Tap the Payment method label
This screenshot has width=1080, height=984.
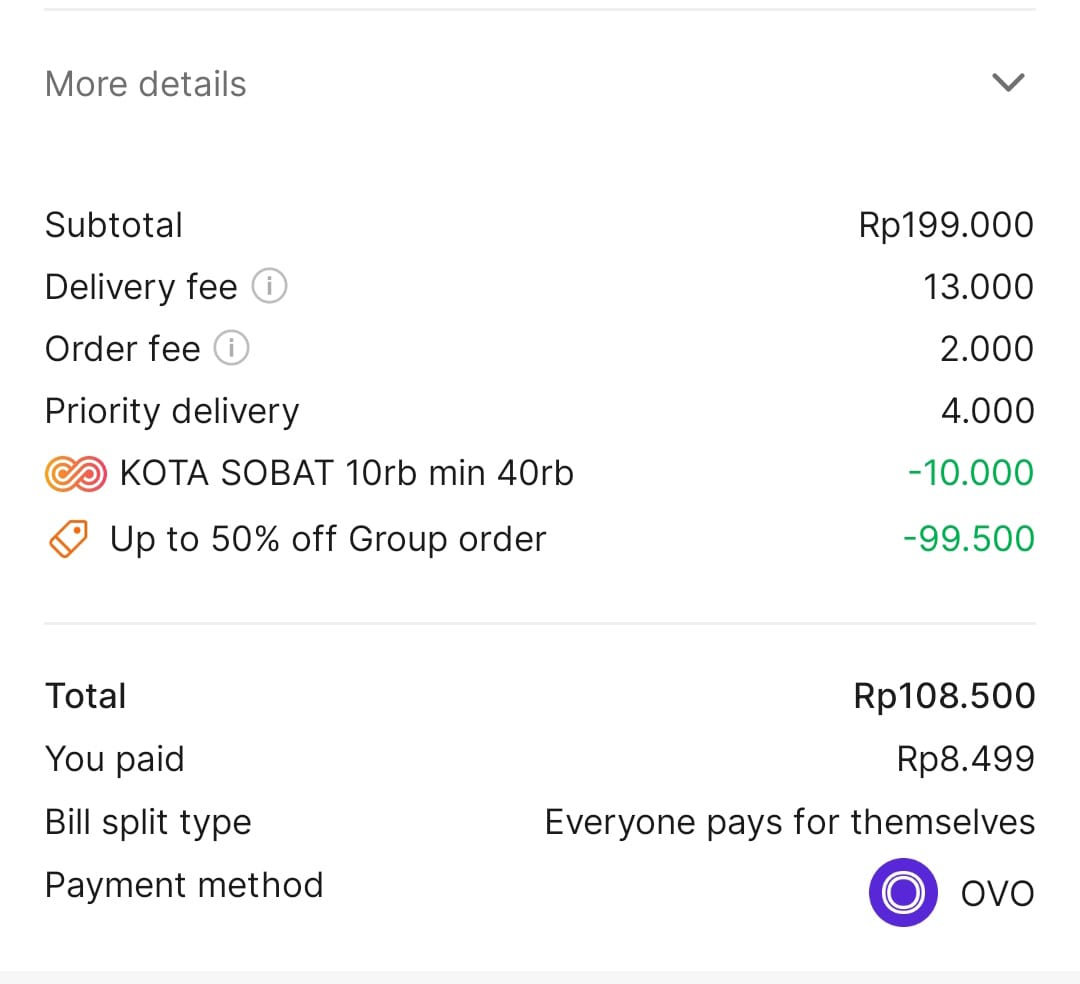[x=184, y=885]
